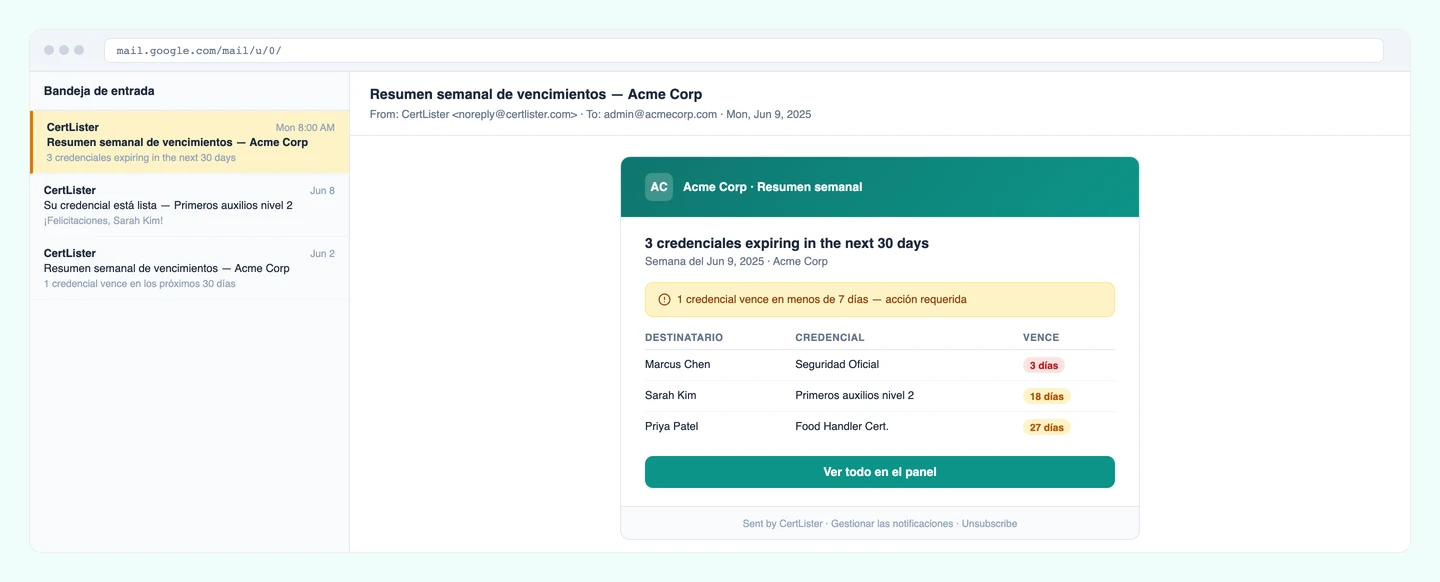Screen dimensions: 1440x582
Task: Click the Primeros auxilios nivel 2 table cell
Action: [x=854, y=395]
